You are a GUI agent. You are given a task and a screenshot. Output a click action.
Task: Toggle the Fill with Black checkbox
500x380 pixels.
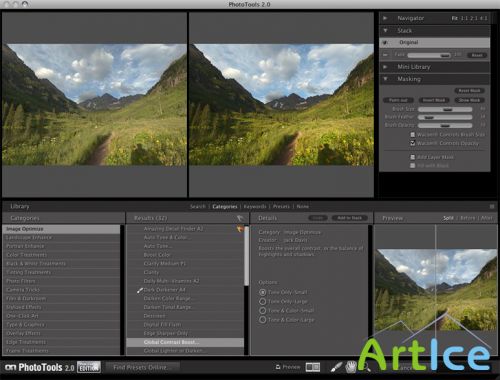pos(413,165)
